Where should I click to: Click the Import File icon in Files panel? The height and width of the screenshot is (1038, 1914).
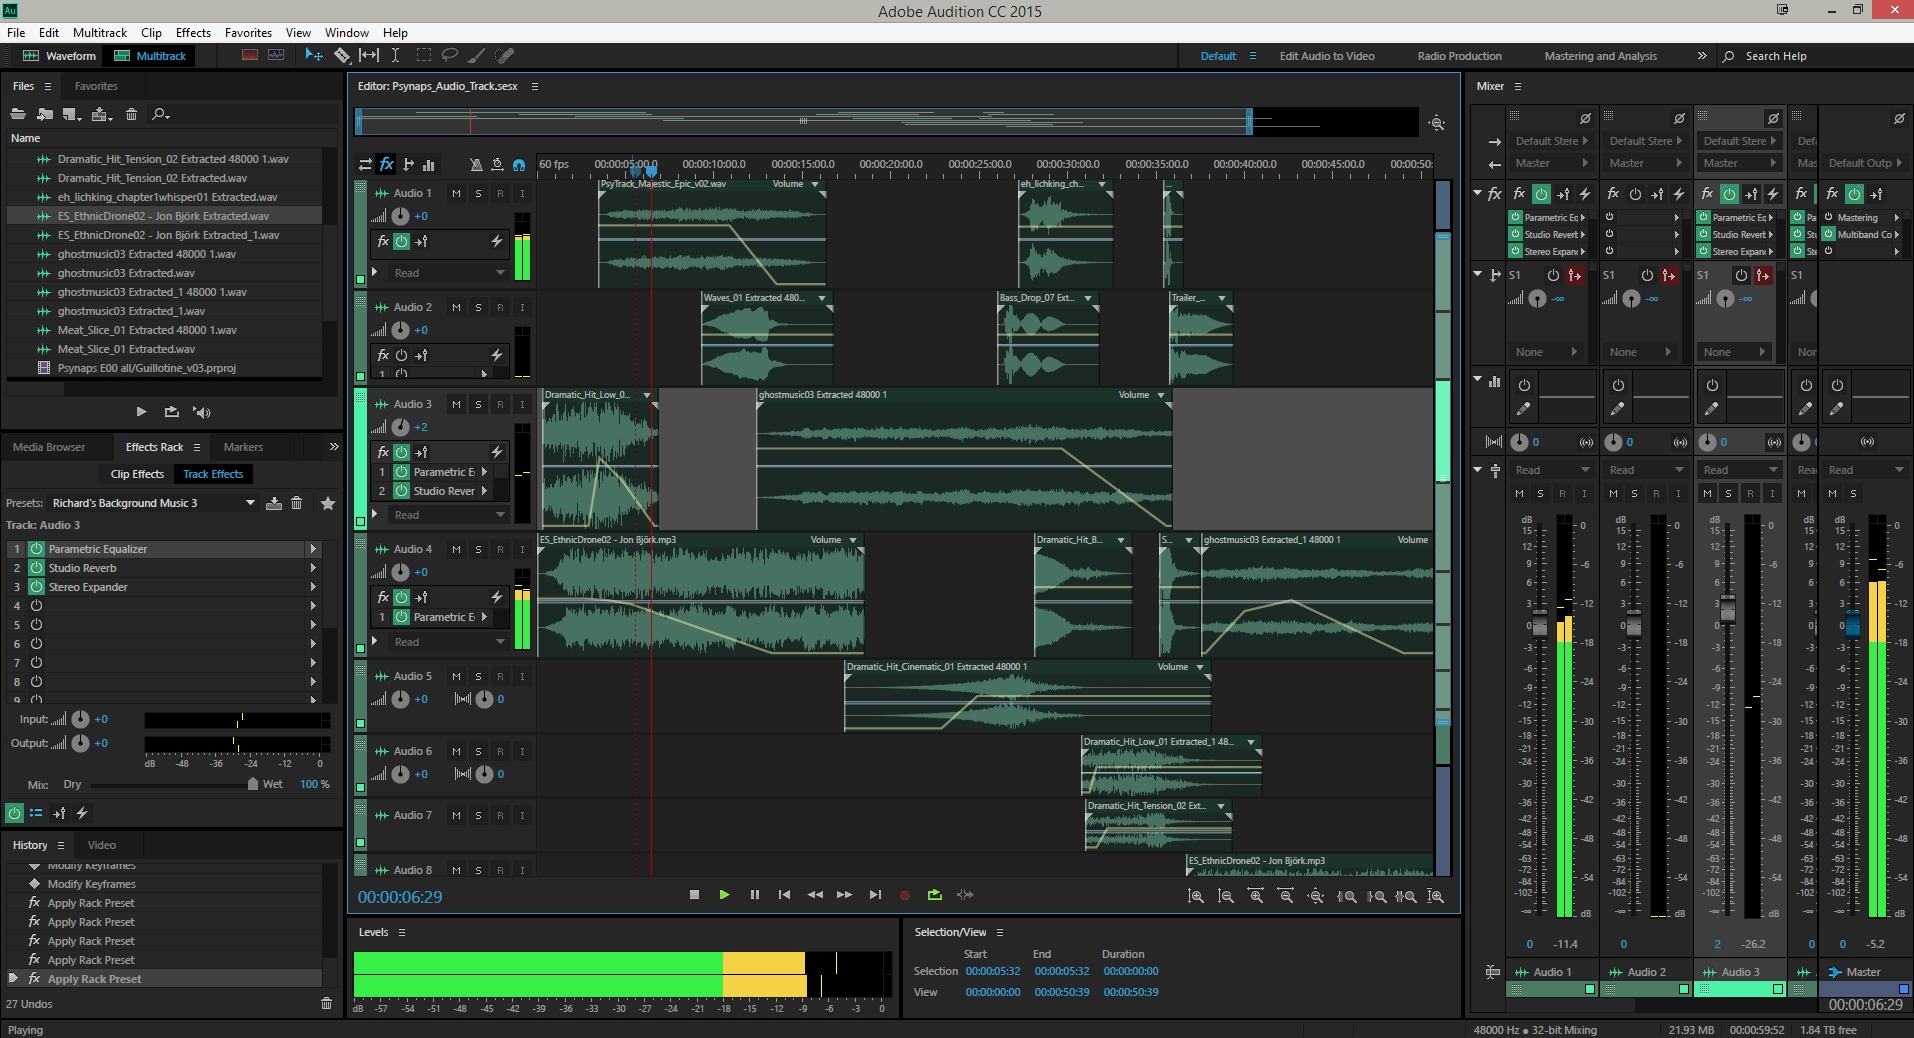pyautogui.click(x=45, y=114)
